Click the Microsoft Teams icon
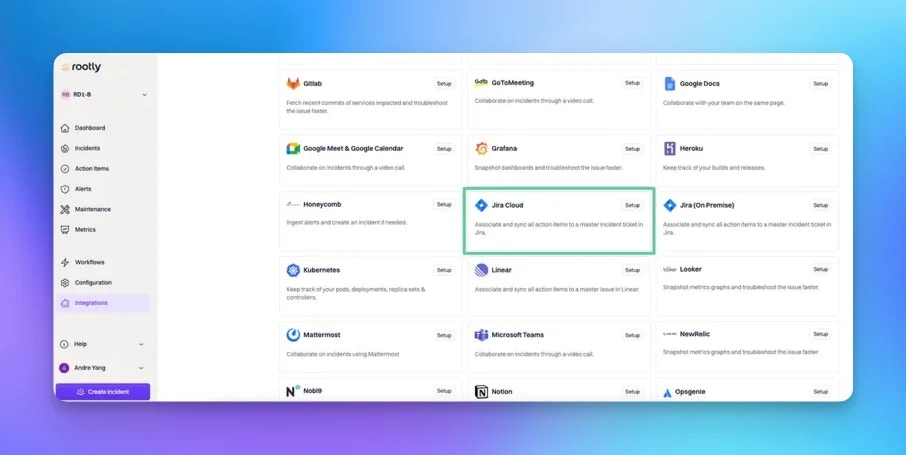This screenshot has height=455, width=906. (481, 335)
